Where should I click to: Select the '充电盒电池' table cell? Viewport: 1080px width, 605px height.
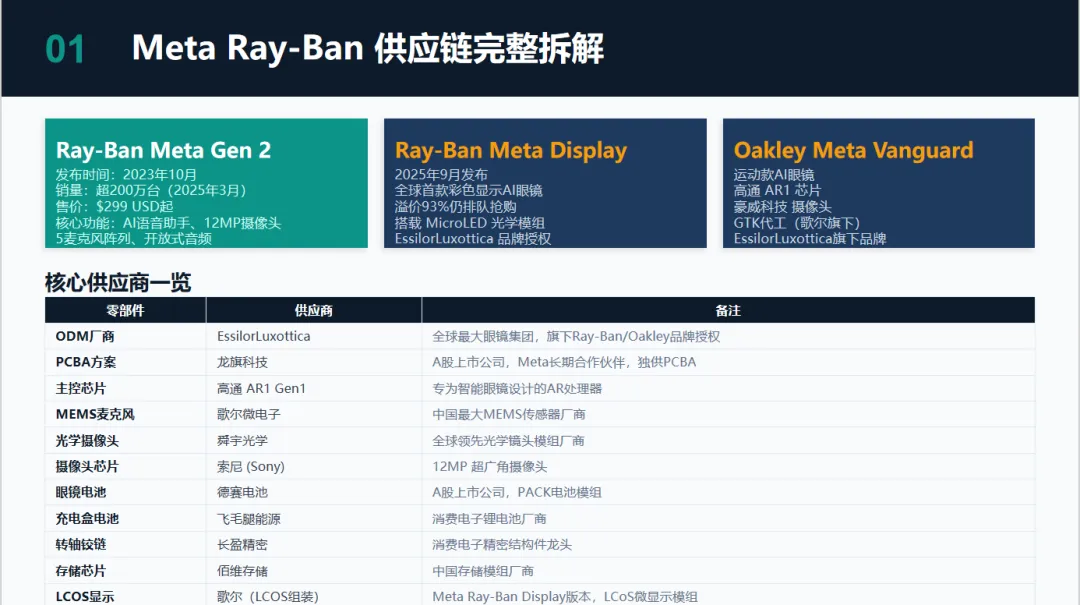125,519
